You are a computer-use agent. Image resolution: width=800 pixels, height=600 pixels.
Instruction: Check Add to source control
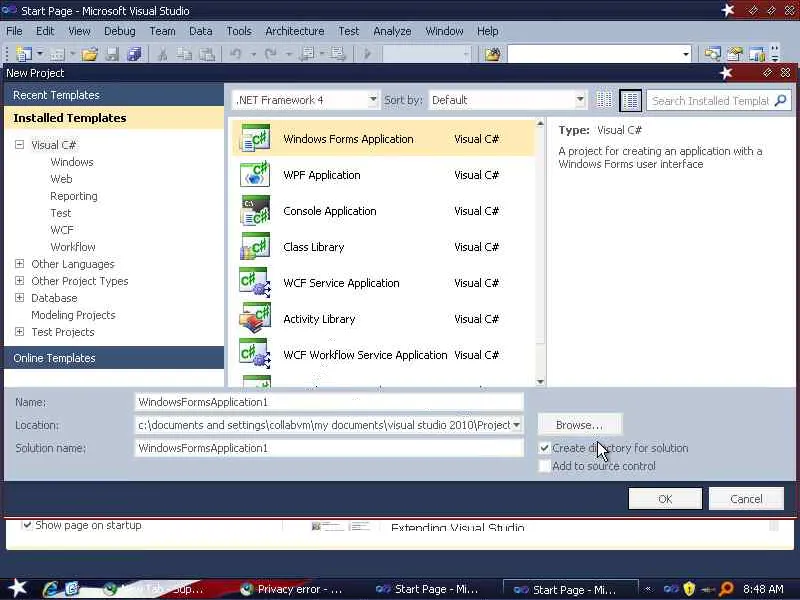(x=544, y=466)
